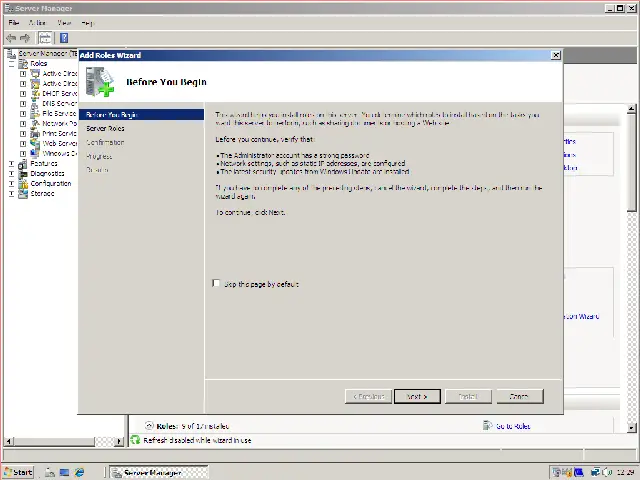The image size is (640, 480).
Task: Click the first quick launch icon beside Start
Action: pyautogui.click(x=50, y=472)
